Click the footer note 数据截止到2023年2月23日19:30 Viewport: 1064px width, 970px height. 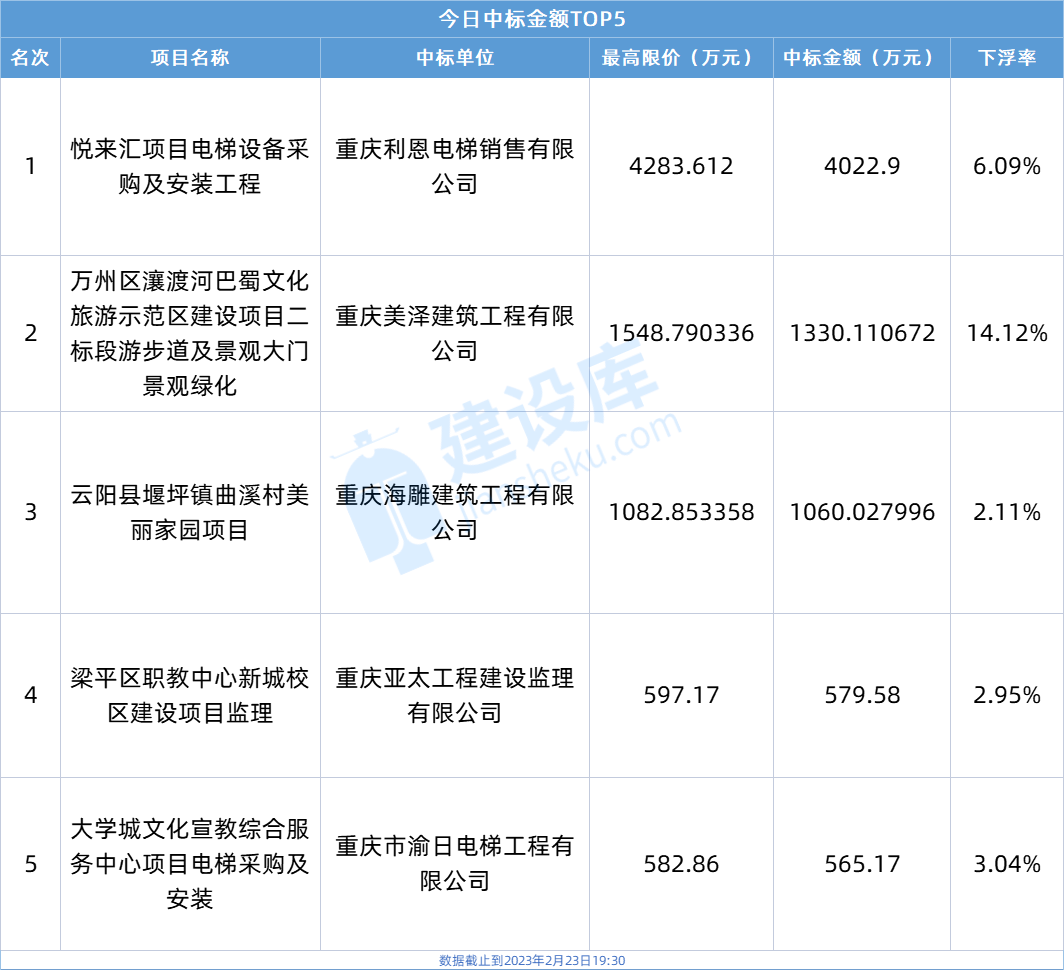click(532, 960)
